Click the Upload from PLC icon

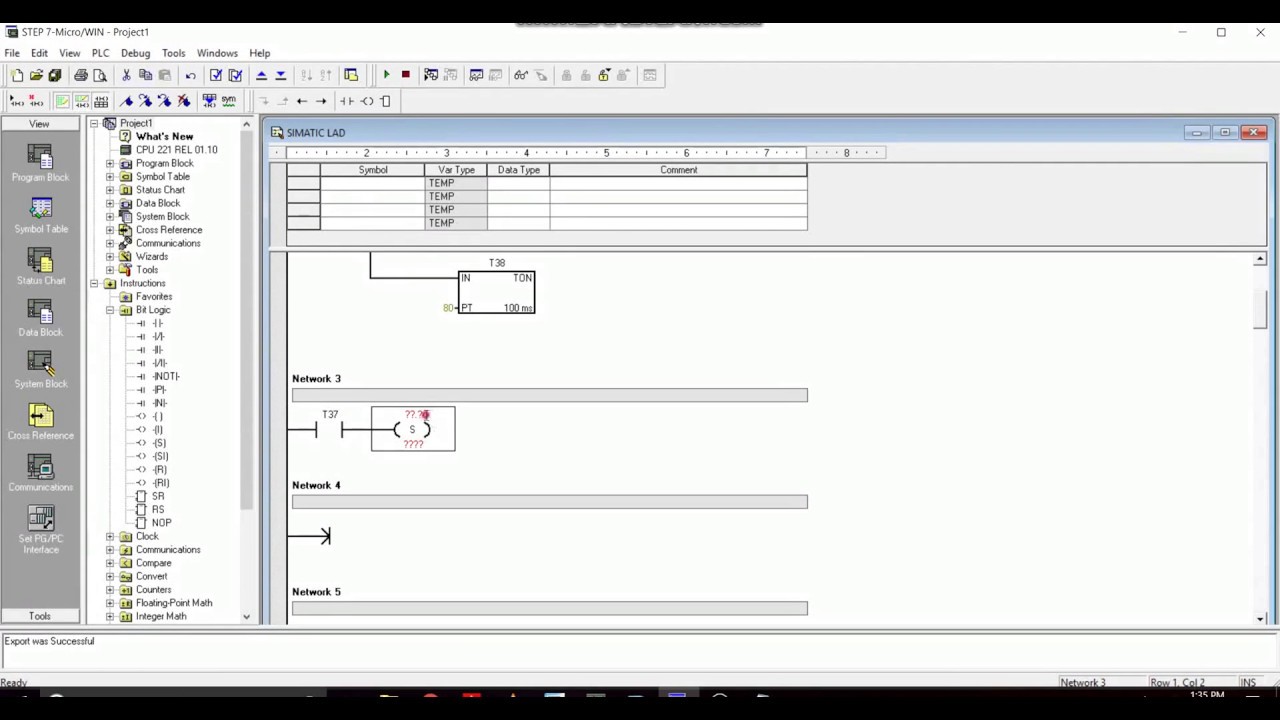pyautogui.click(x=261, y=75)
